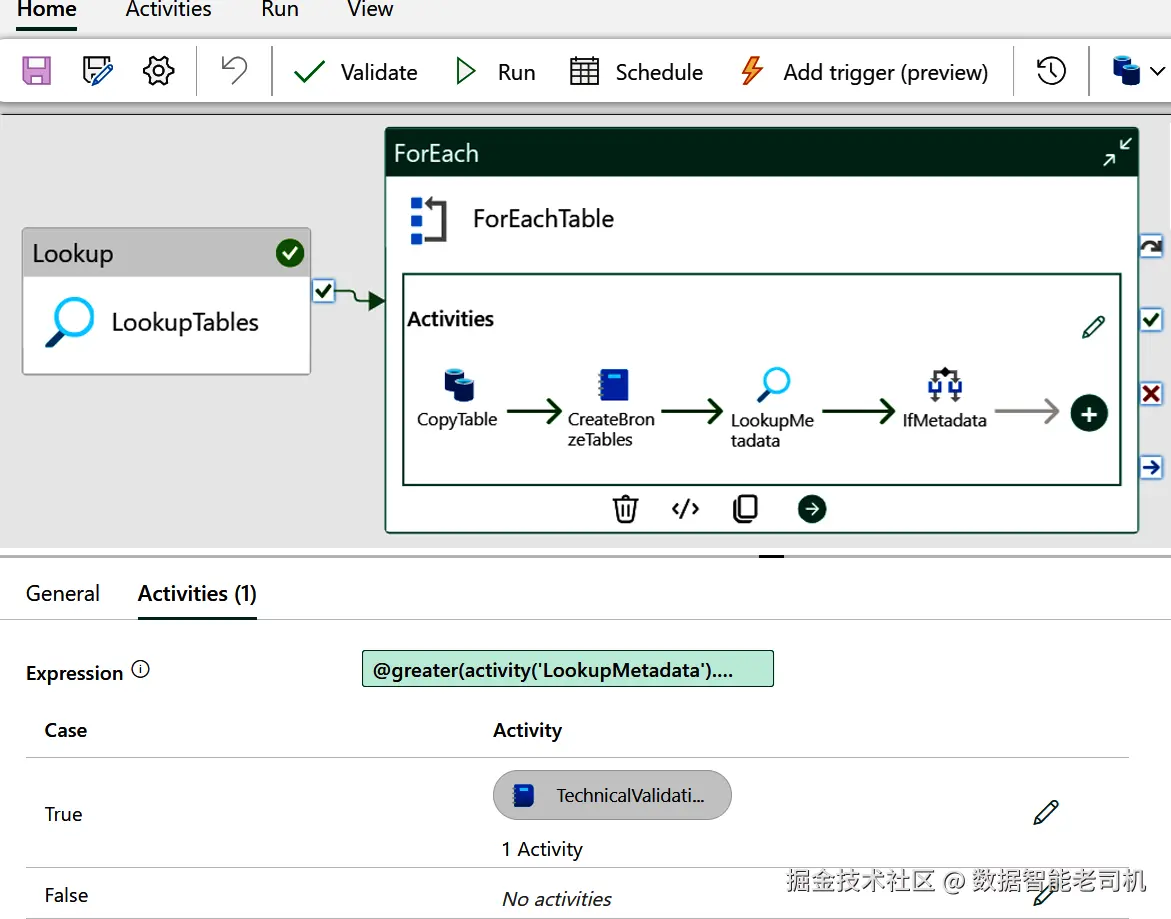The width and height of the screenshot is (1171, 919).
Task: Click the purple Save icon
Action: (x=37, y=71)
